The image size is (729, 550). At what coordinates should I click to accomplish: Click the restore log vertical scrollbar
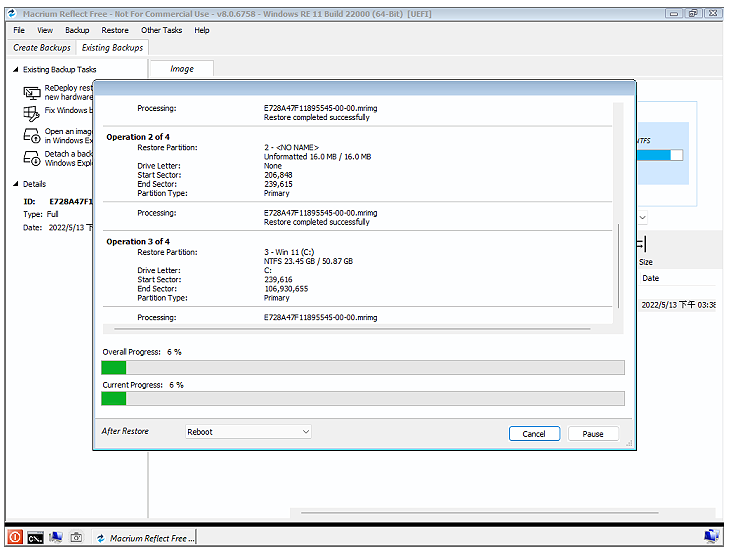pyautogui.click(x=618, y=265)
